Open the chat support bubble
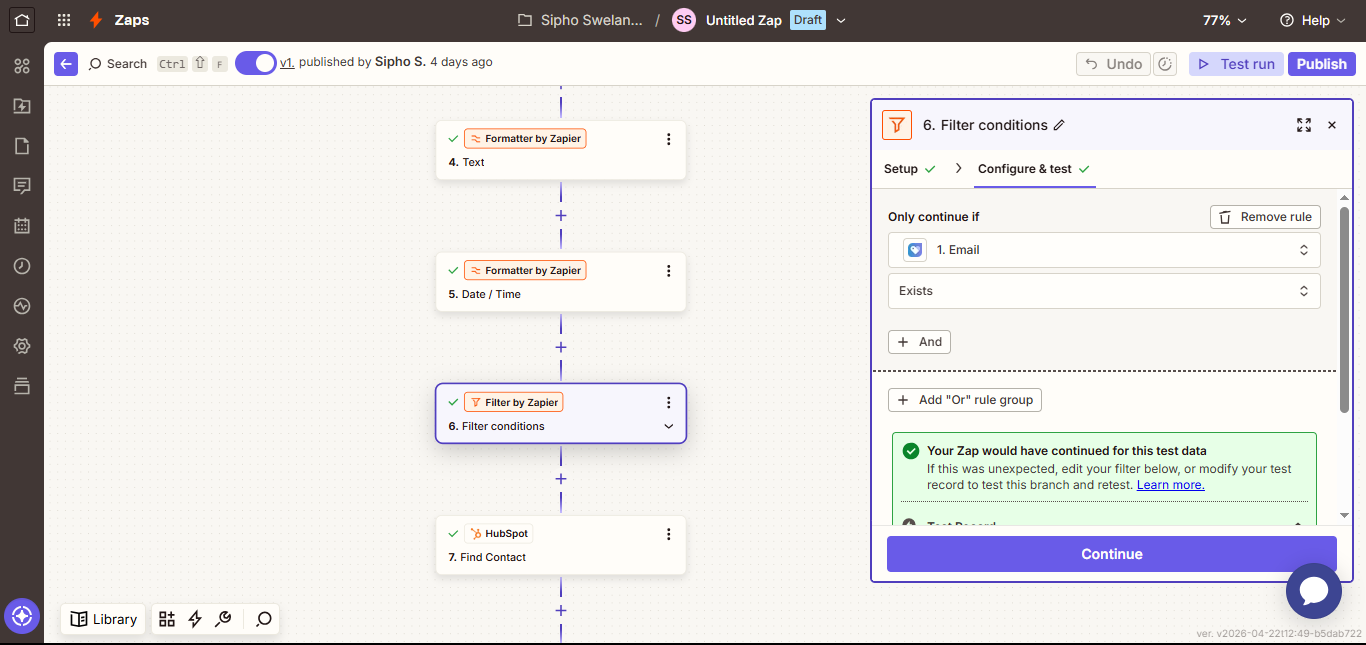 coord(1313,591)
